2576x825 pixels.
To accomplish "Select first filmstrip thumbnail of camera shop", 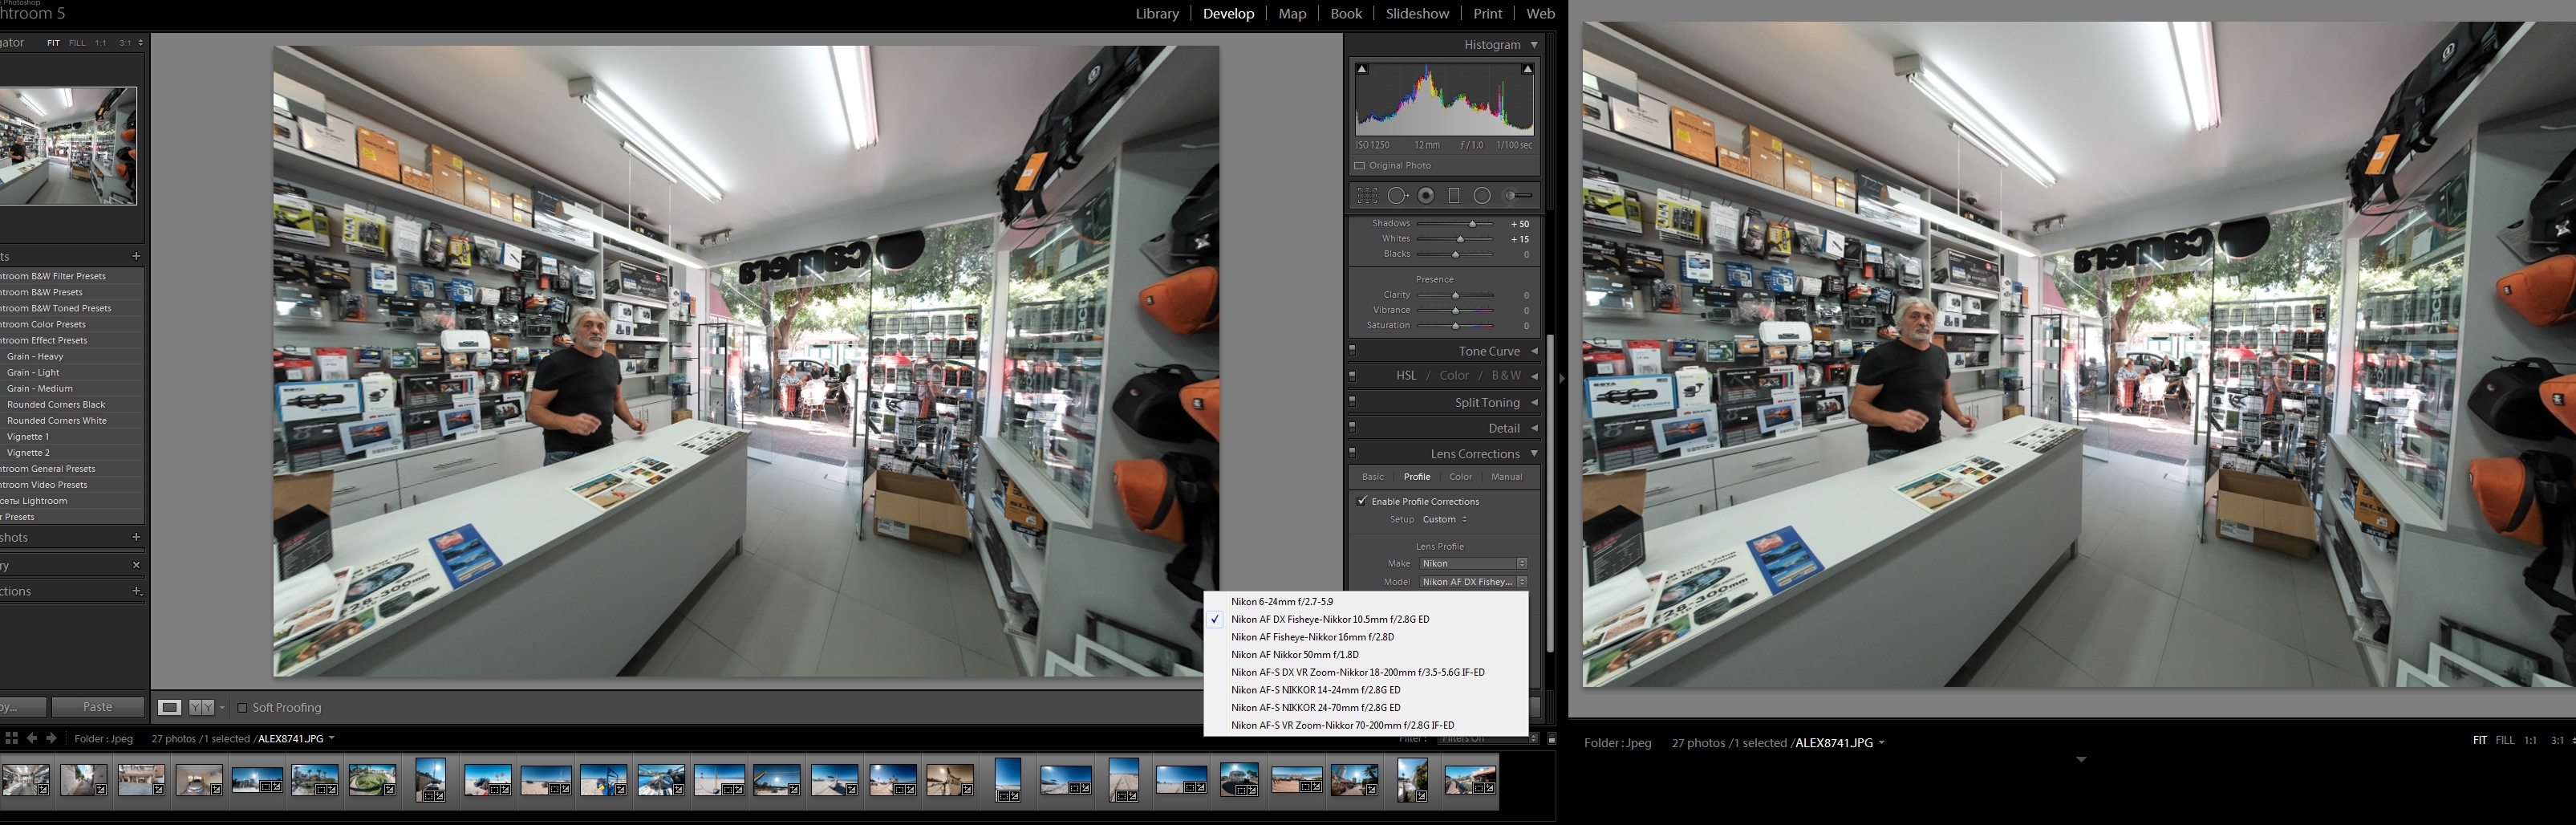I will (x=26, y=780).
